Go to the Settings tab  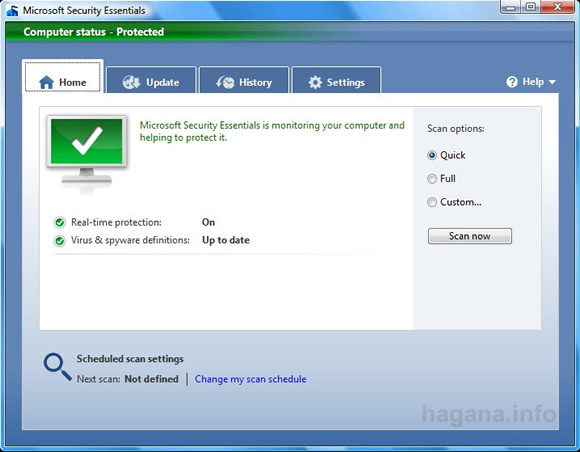pos(336,80)
